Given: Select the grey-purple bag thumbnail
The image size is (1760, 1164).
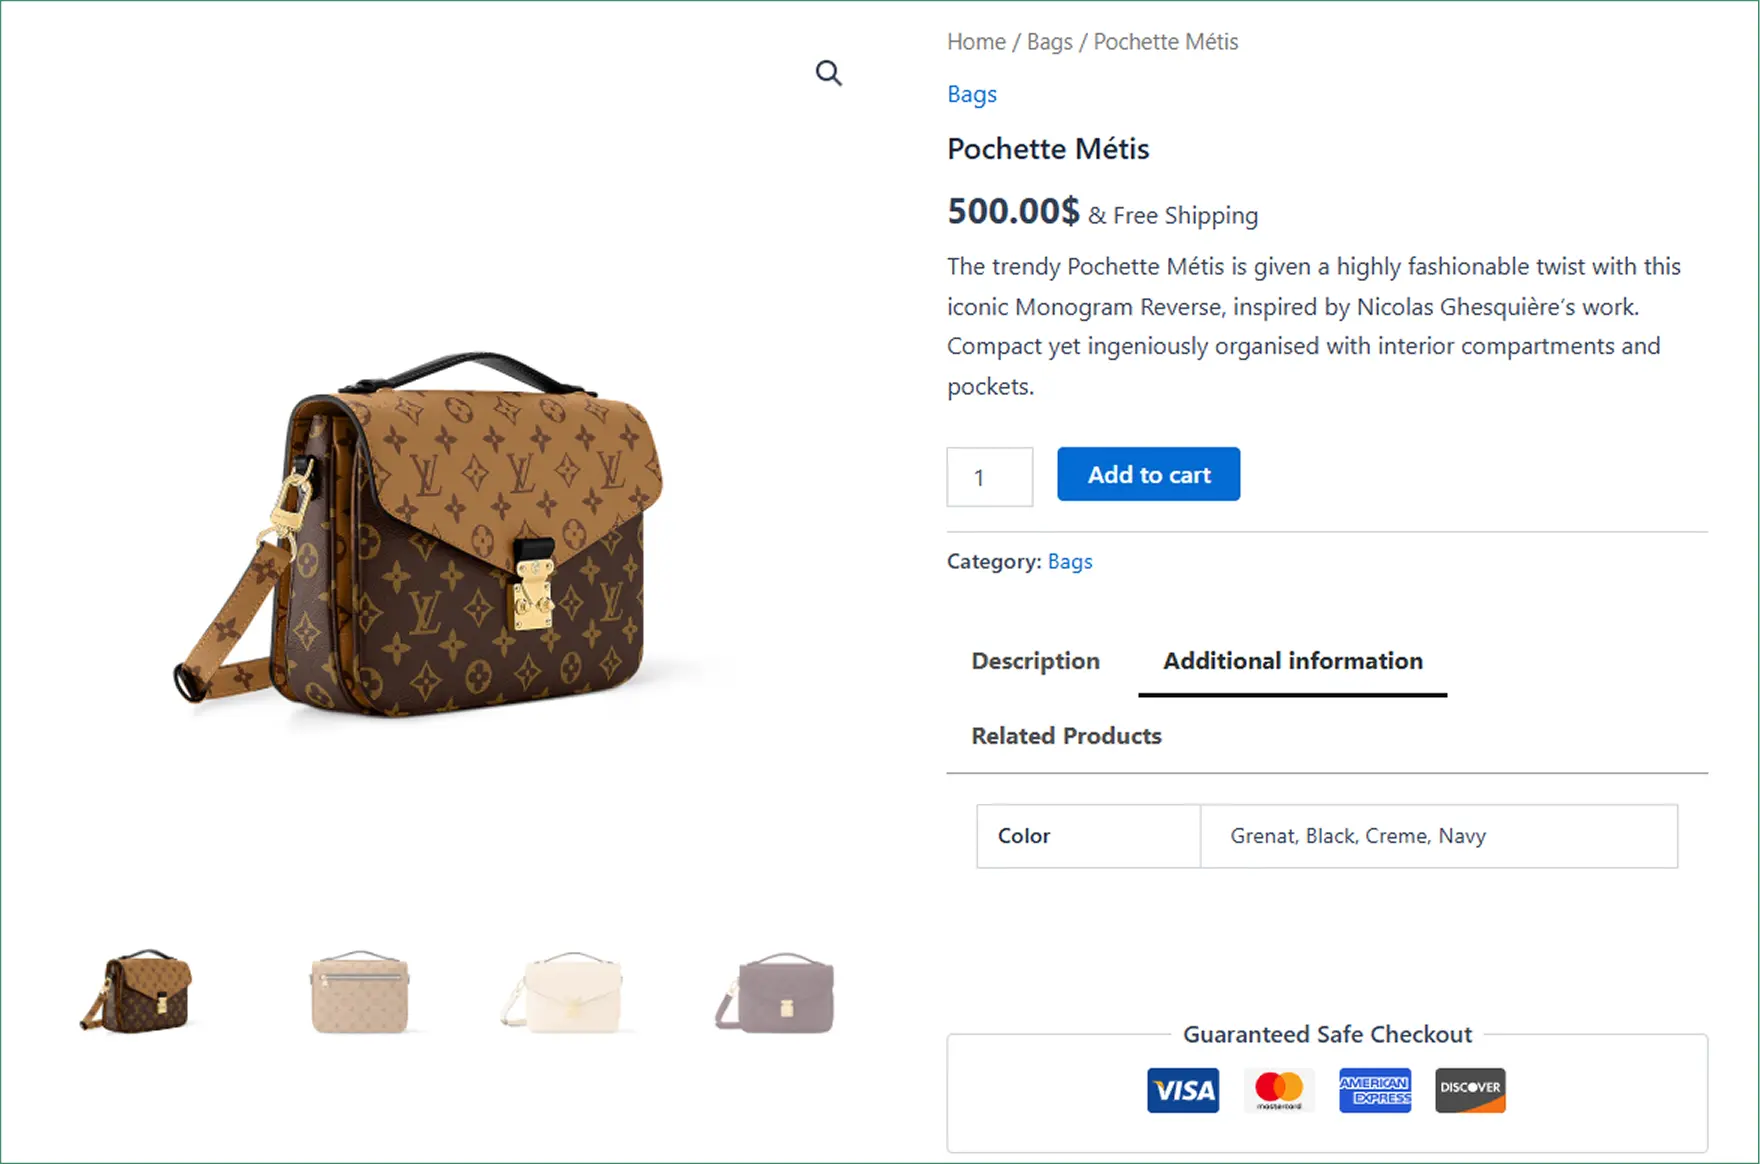Looking at the screenshot, I should click(776, 993).
